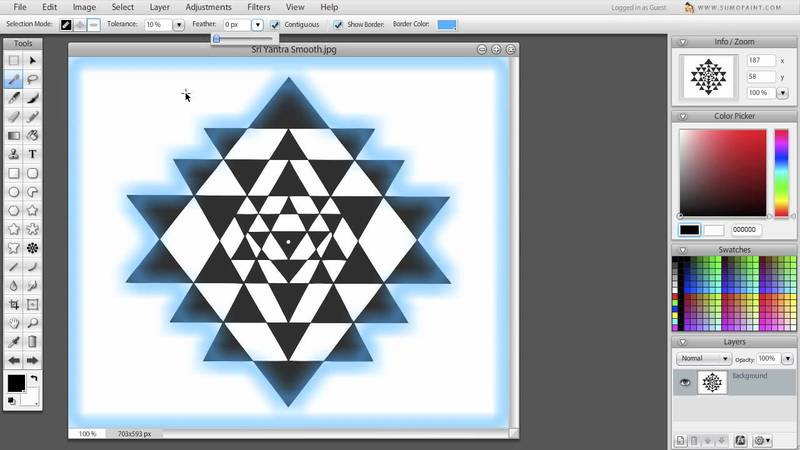
Task: Open the Edit menu
Action: (49, 7)
